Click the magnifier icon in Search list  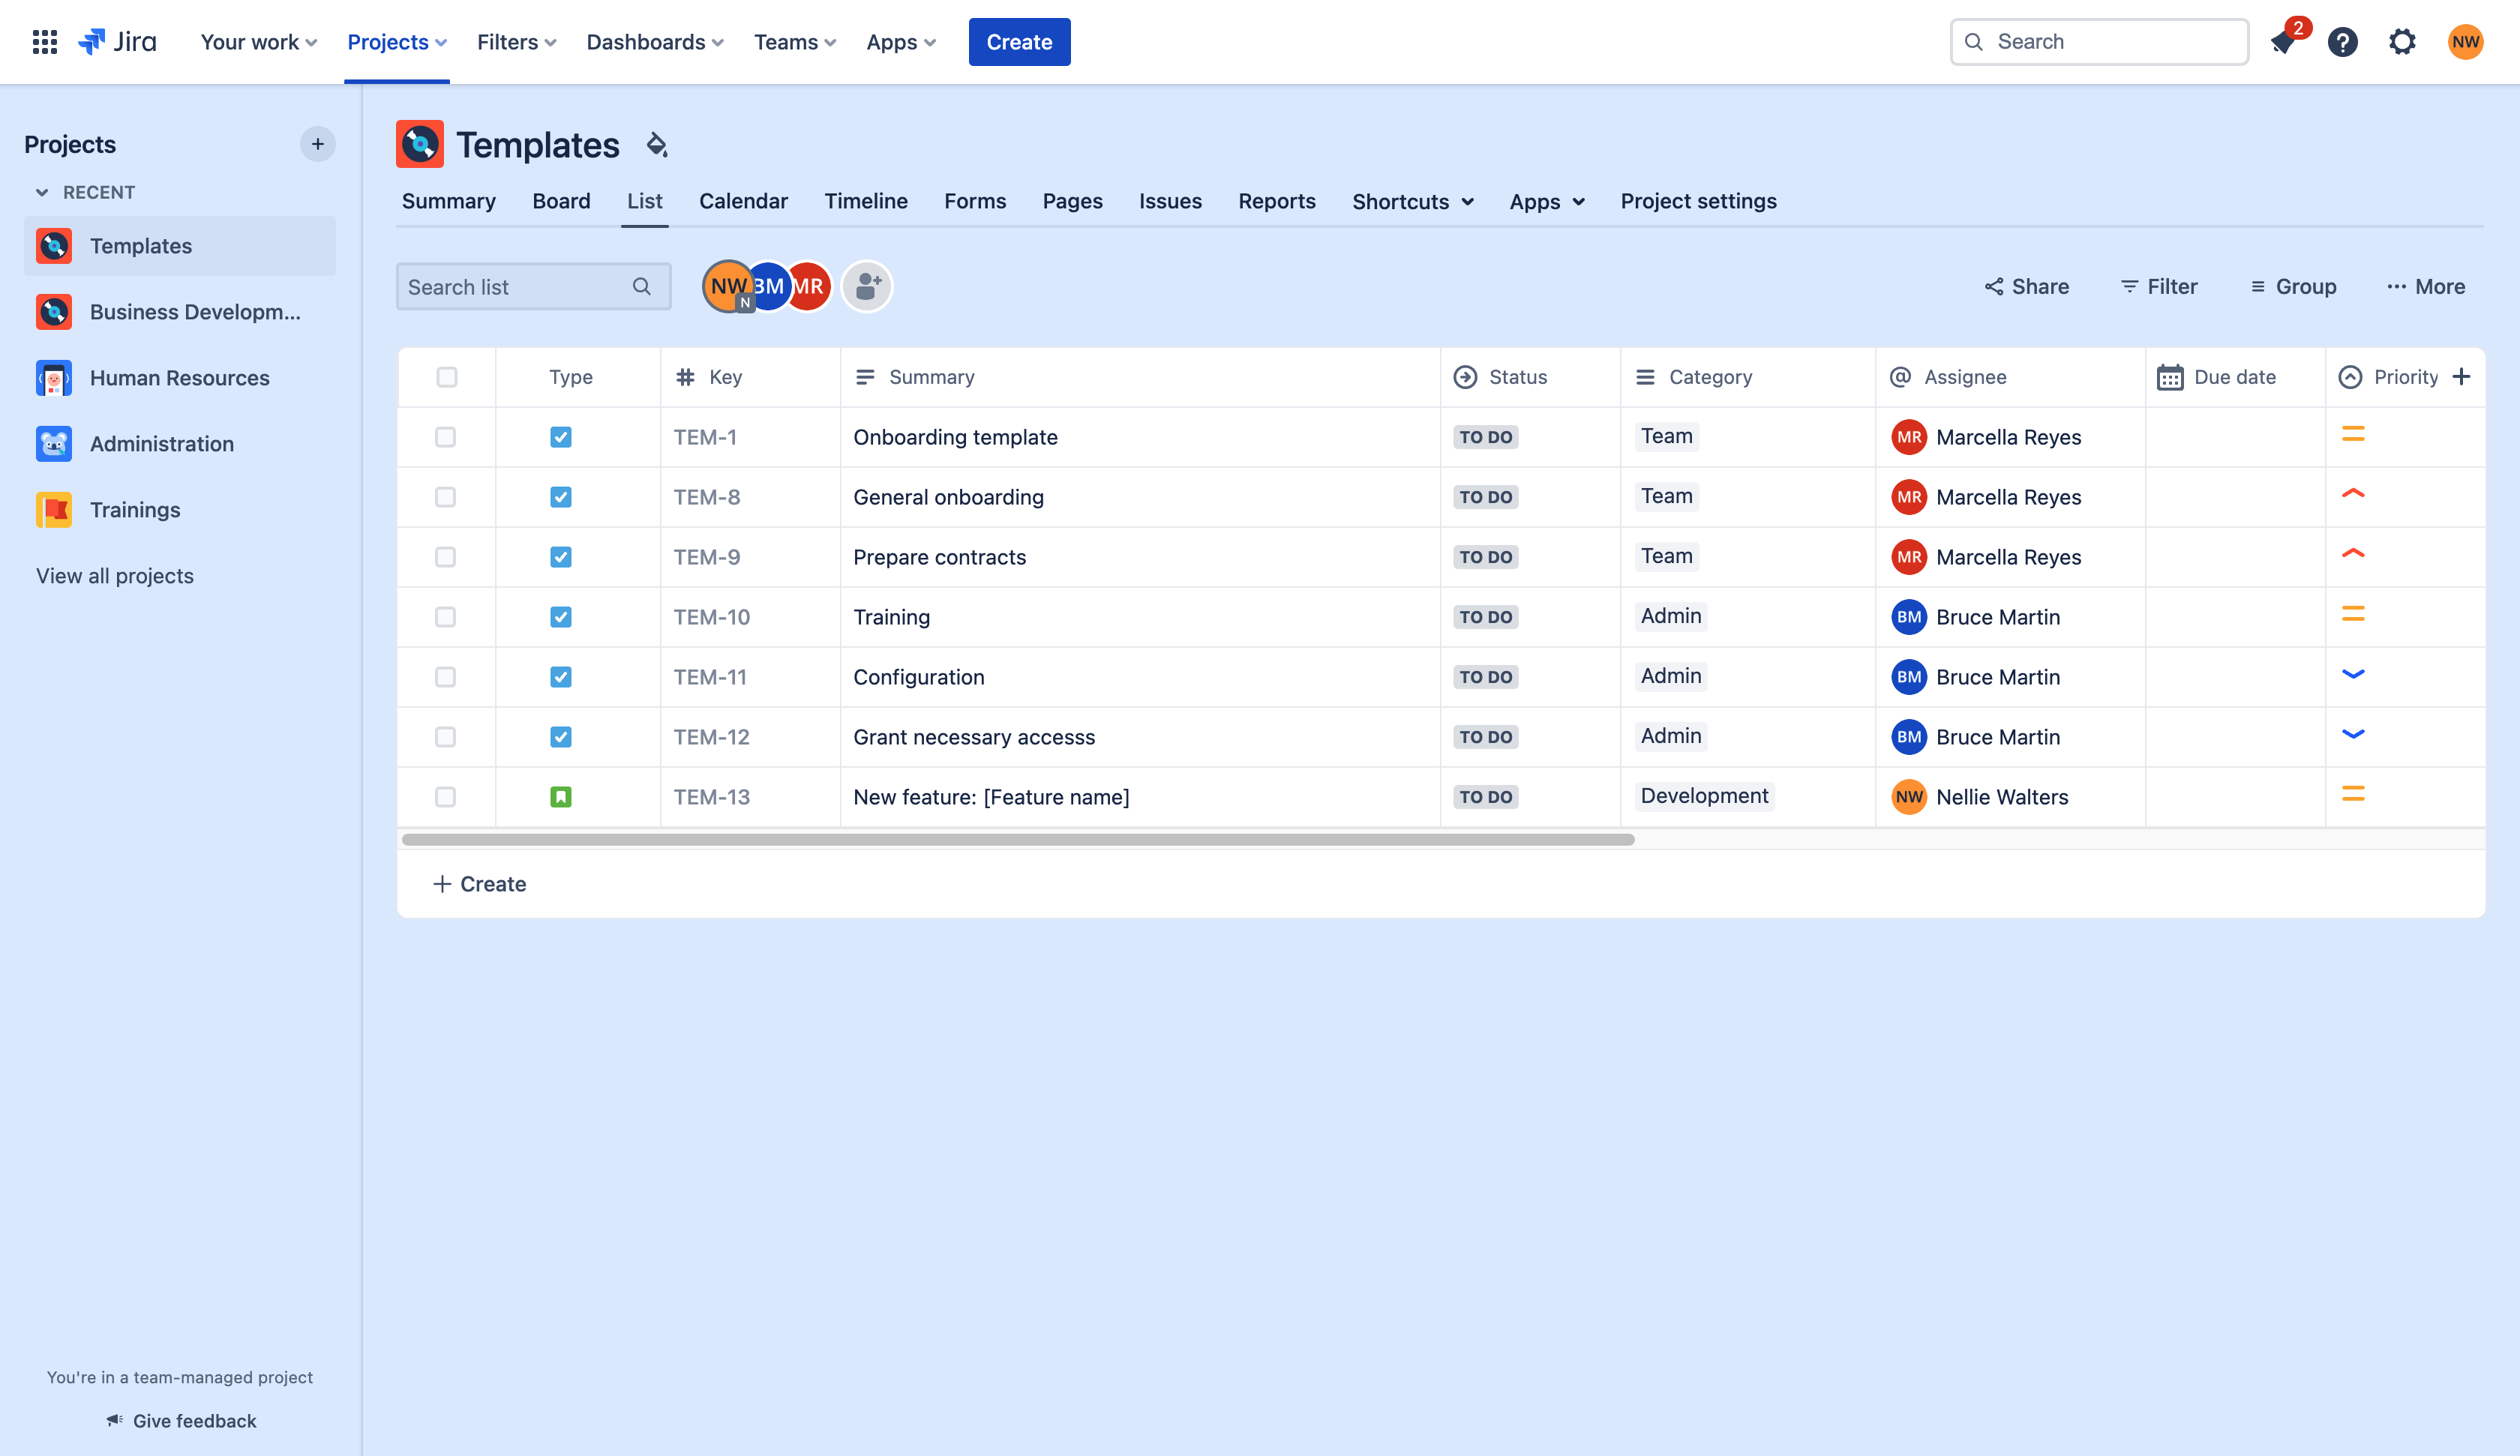pyautogui.click(x=642, y=287)
